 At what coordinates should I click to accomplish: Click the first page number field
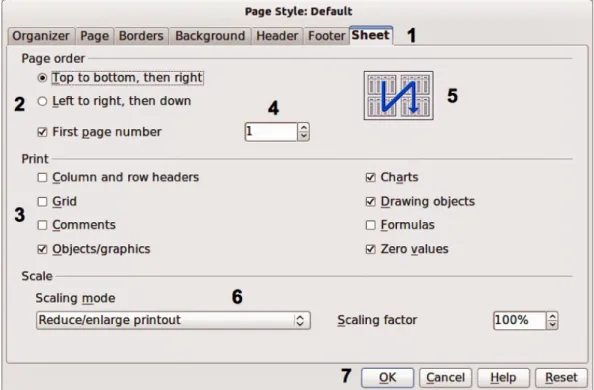pyautogui.click(x=271, y=132)
